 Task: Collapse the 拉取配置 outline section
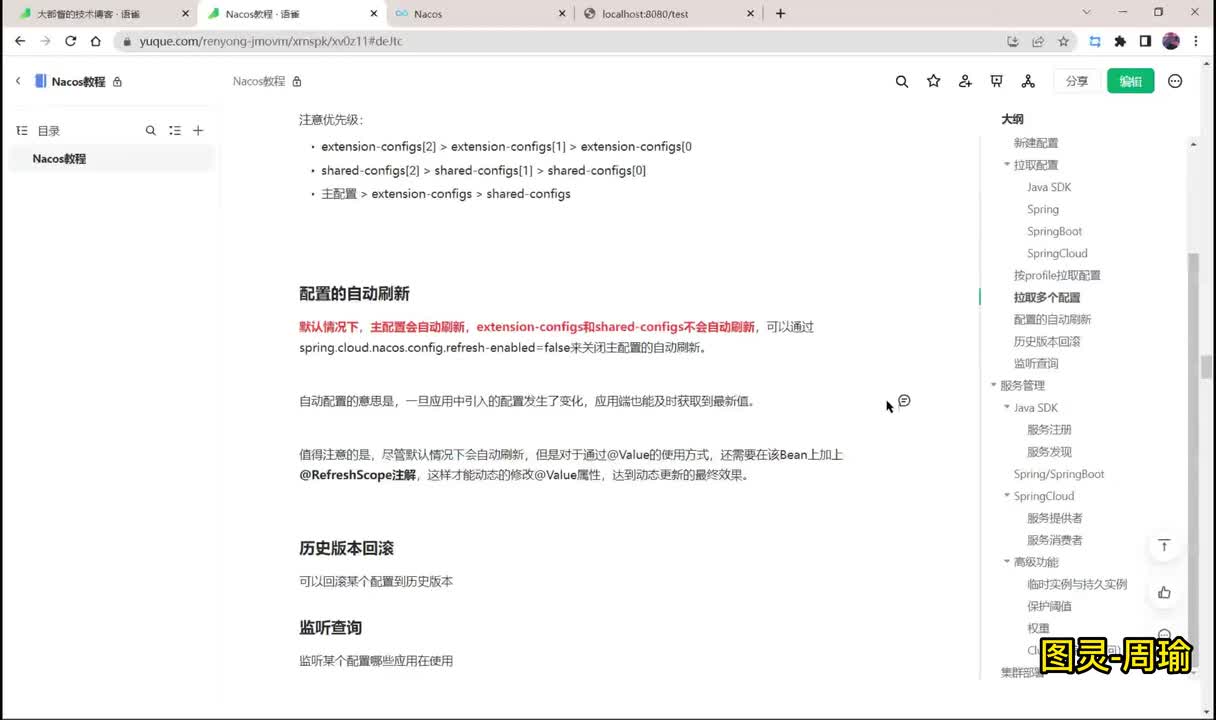[x=1007, y=164]
